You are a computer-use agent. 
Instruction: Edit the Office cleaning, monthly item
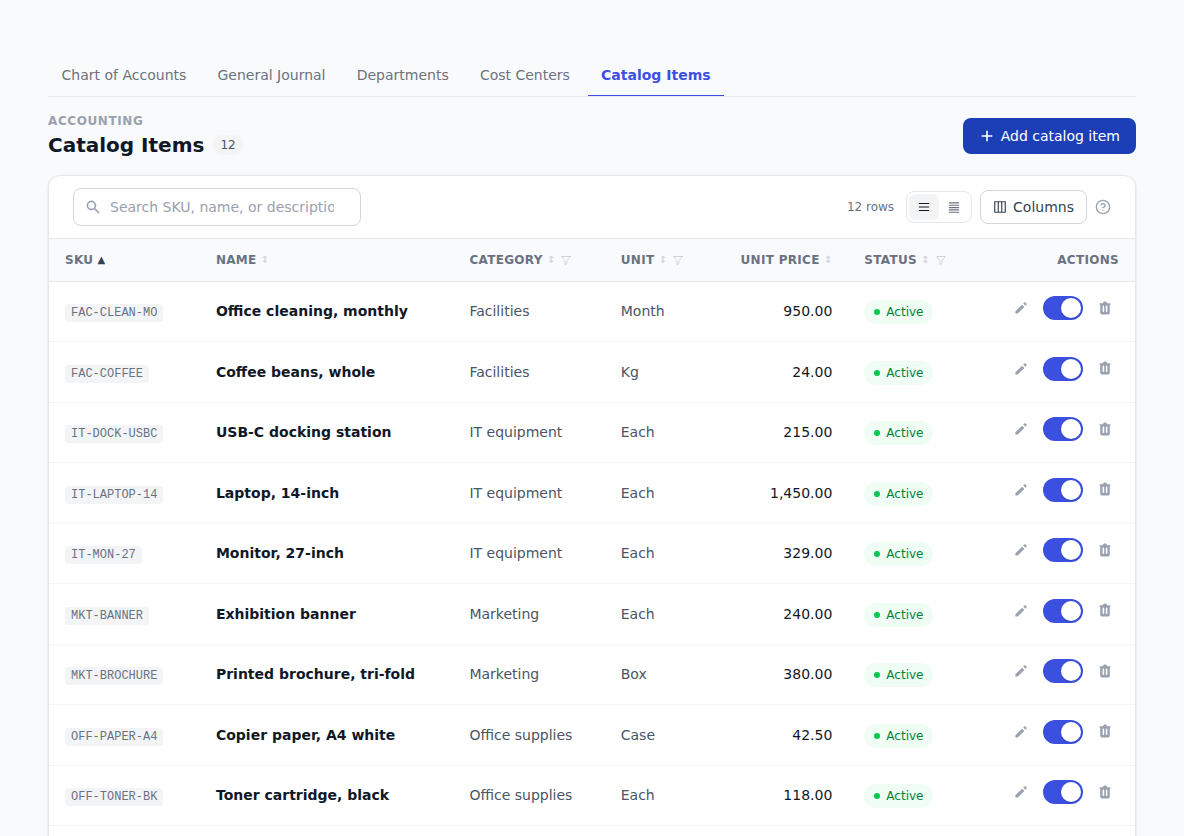[1020, 308]
